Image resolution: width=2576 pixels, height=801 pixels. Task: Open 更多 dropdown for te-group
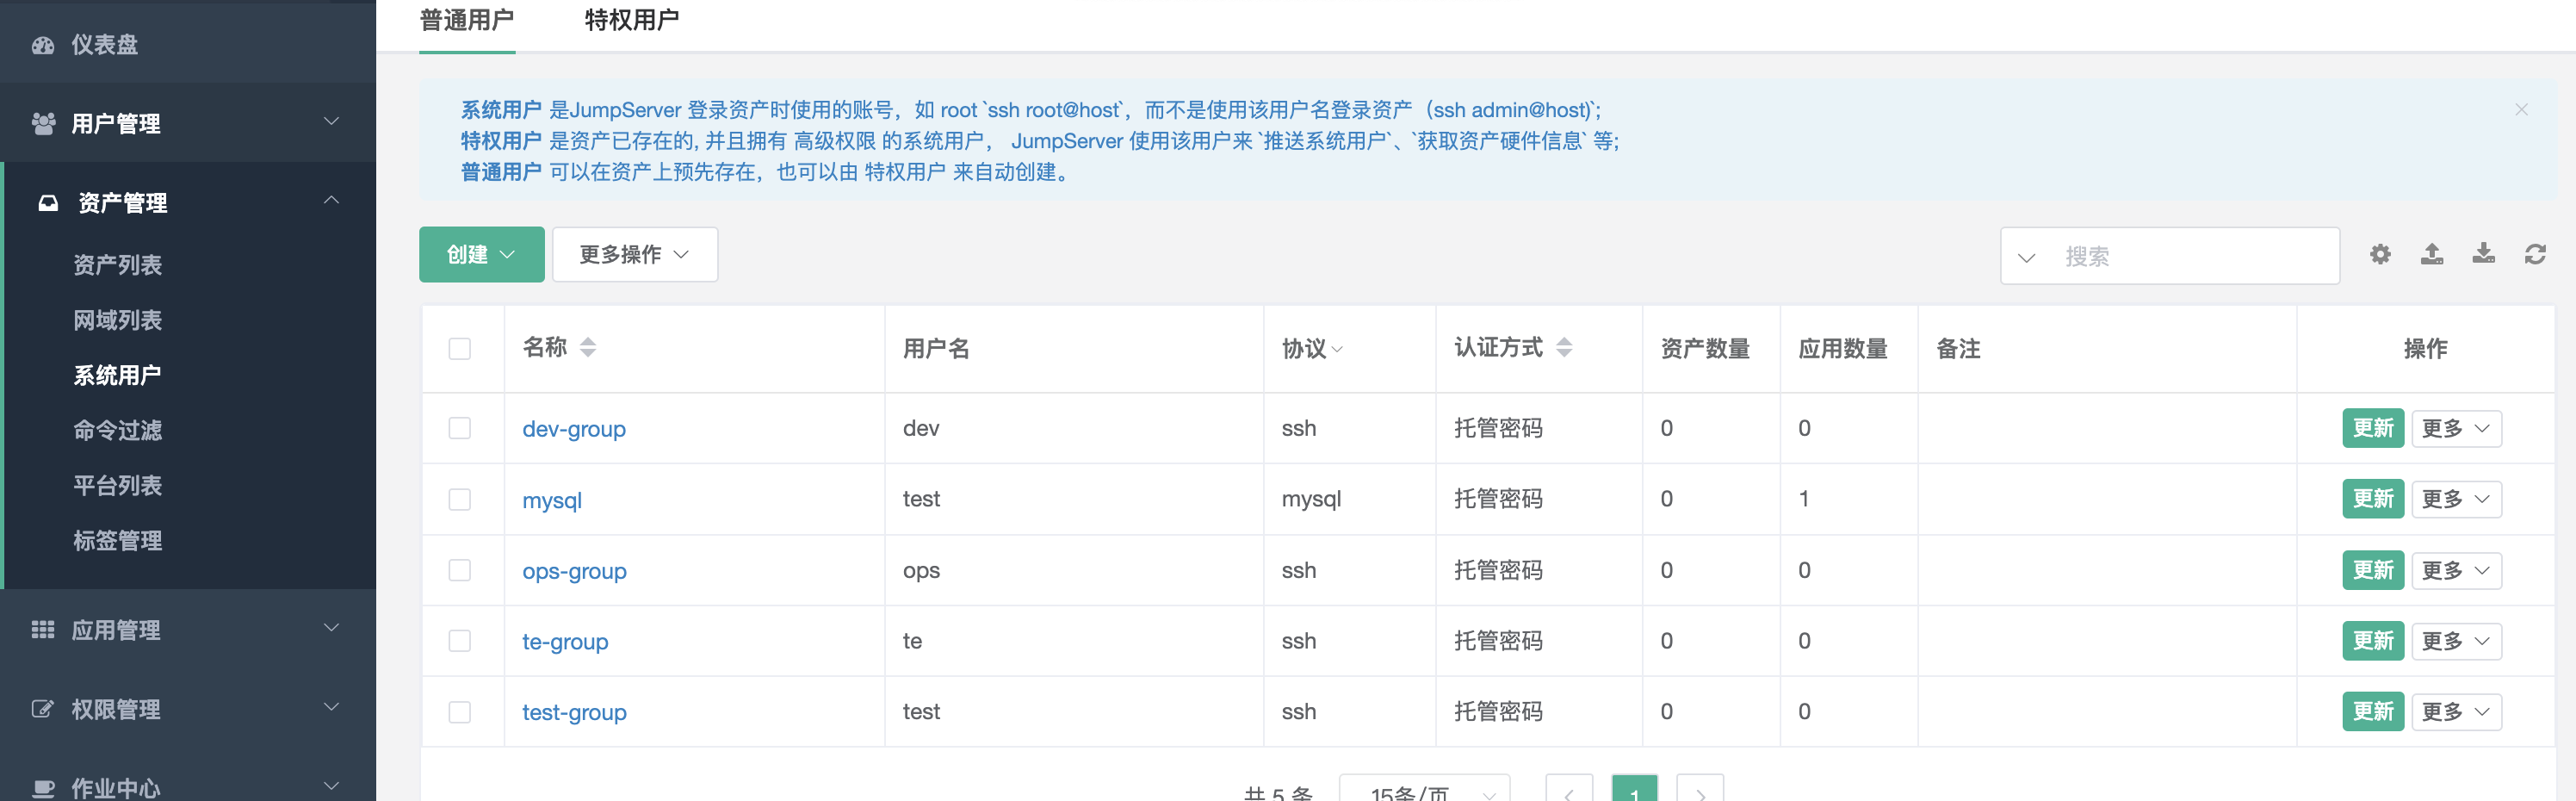click(x=2456, y=641)
